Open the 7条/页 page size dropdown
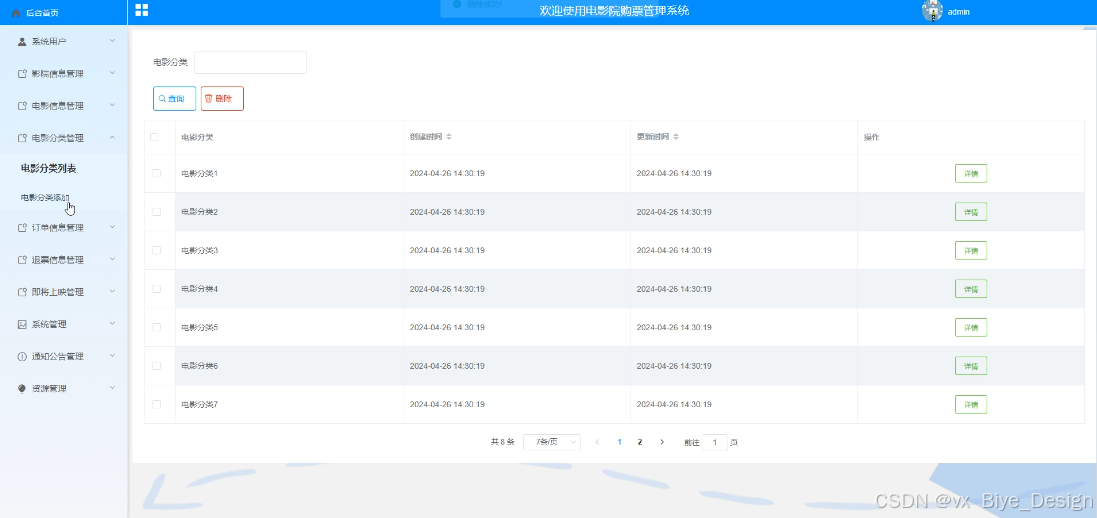 point(551,442)
